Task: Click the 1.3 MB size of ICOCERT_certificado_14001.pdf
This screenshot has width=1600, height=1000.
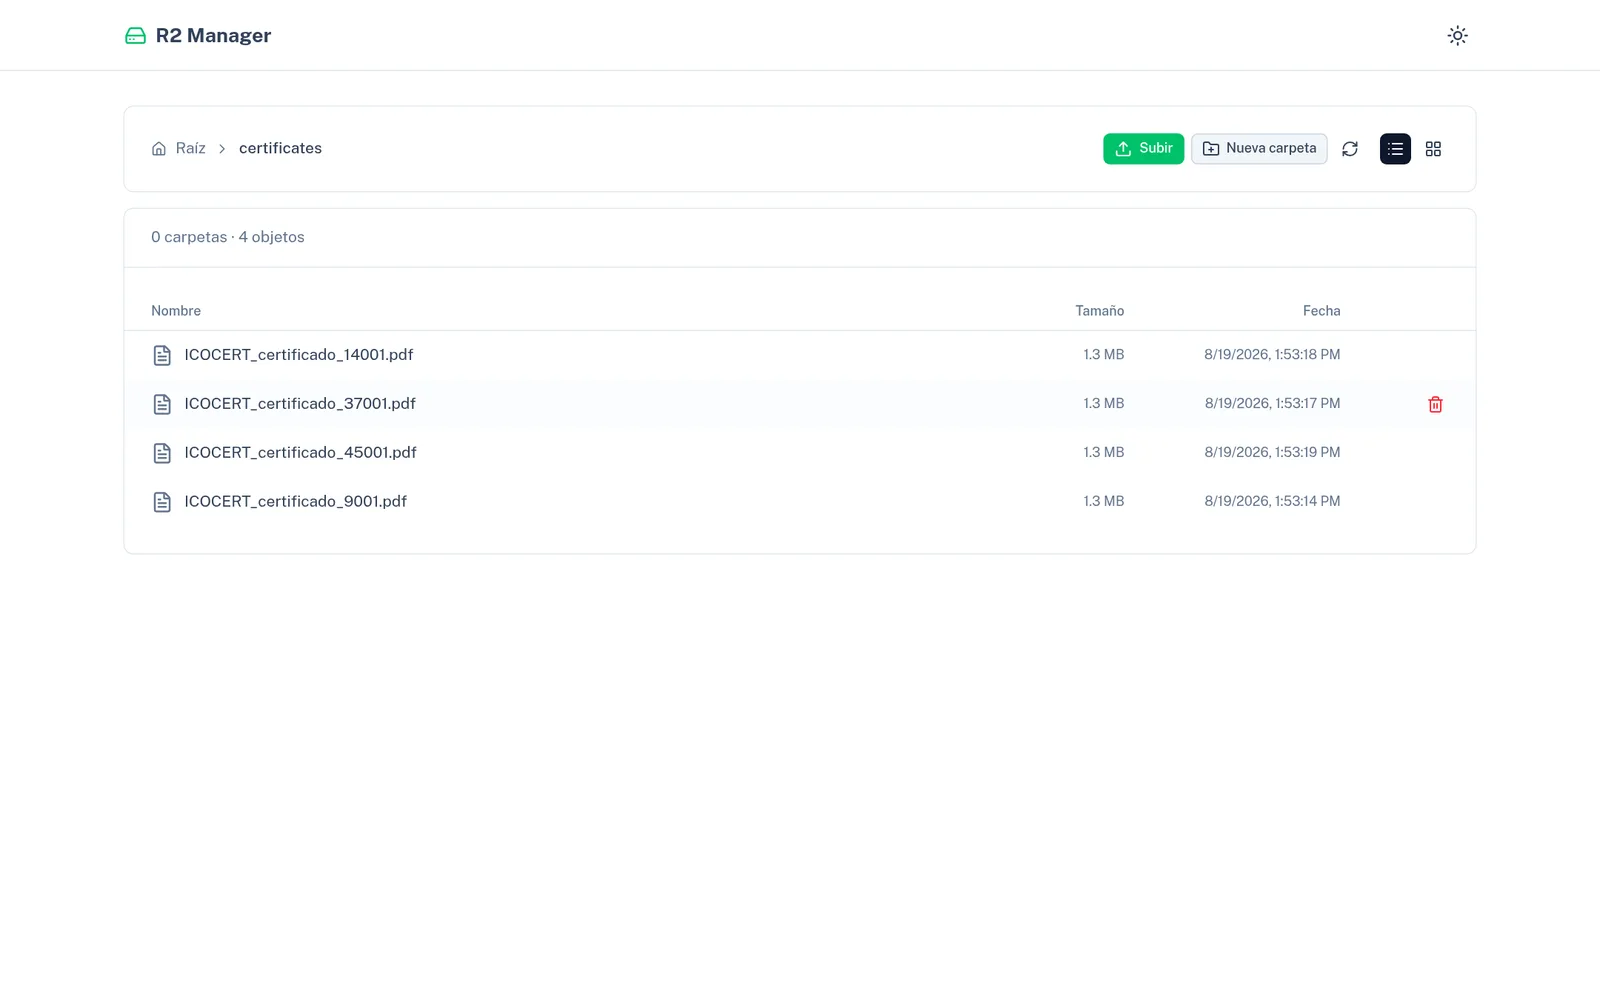Action: tap(1103, 355)
